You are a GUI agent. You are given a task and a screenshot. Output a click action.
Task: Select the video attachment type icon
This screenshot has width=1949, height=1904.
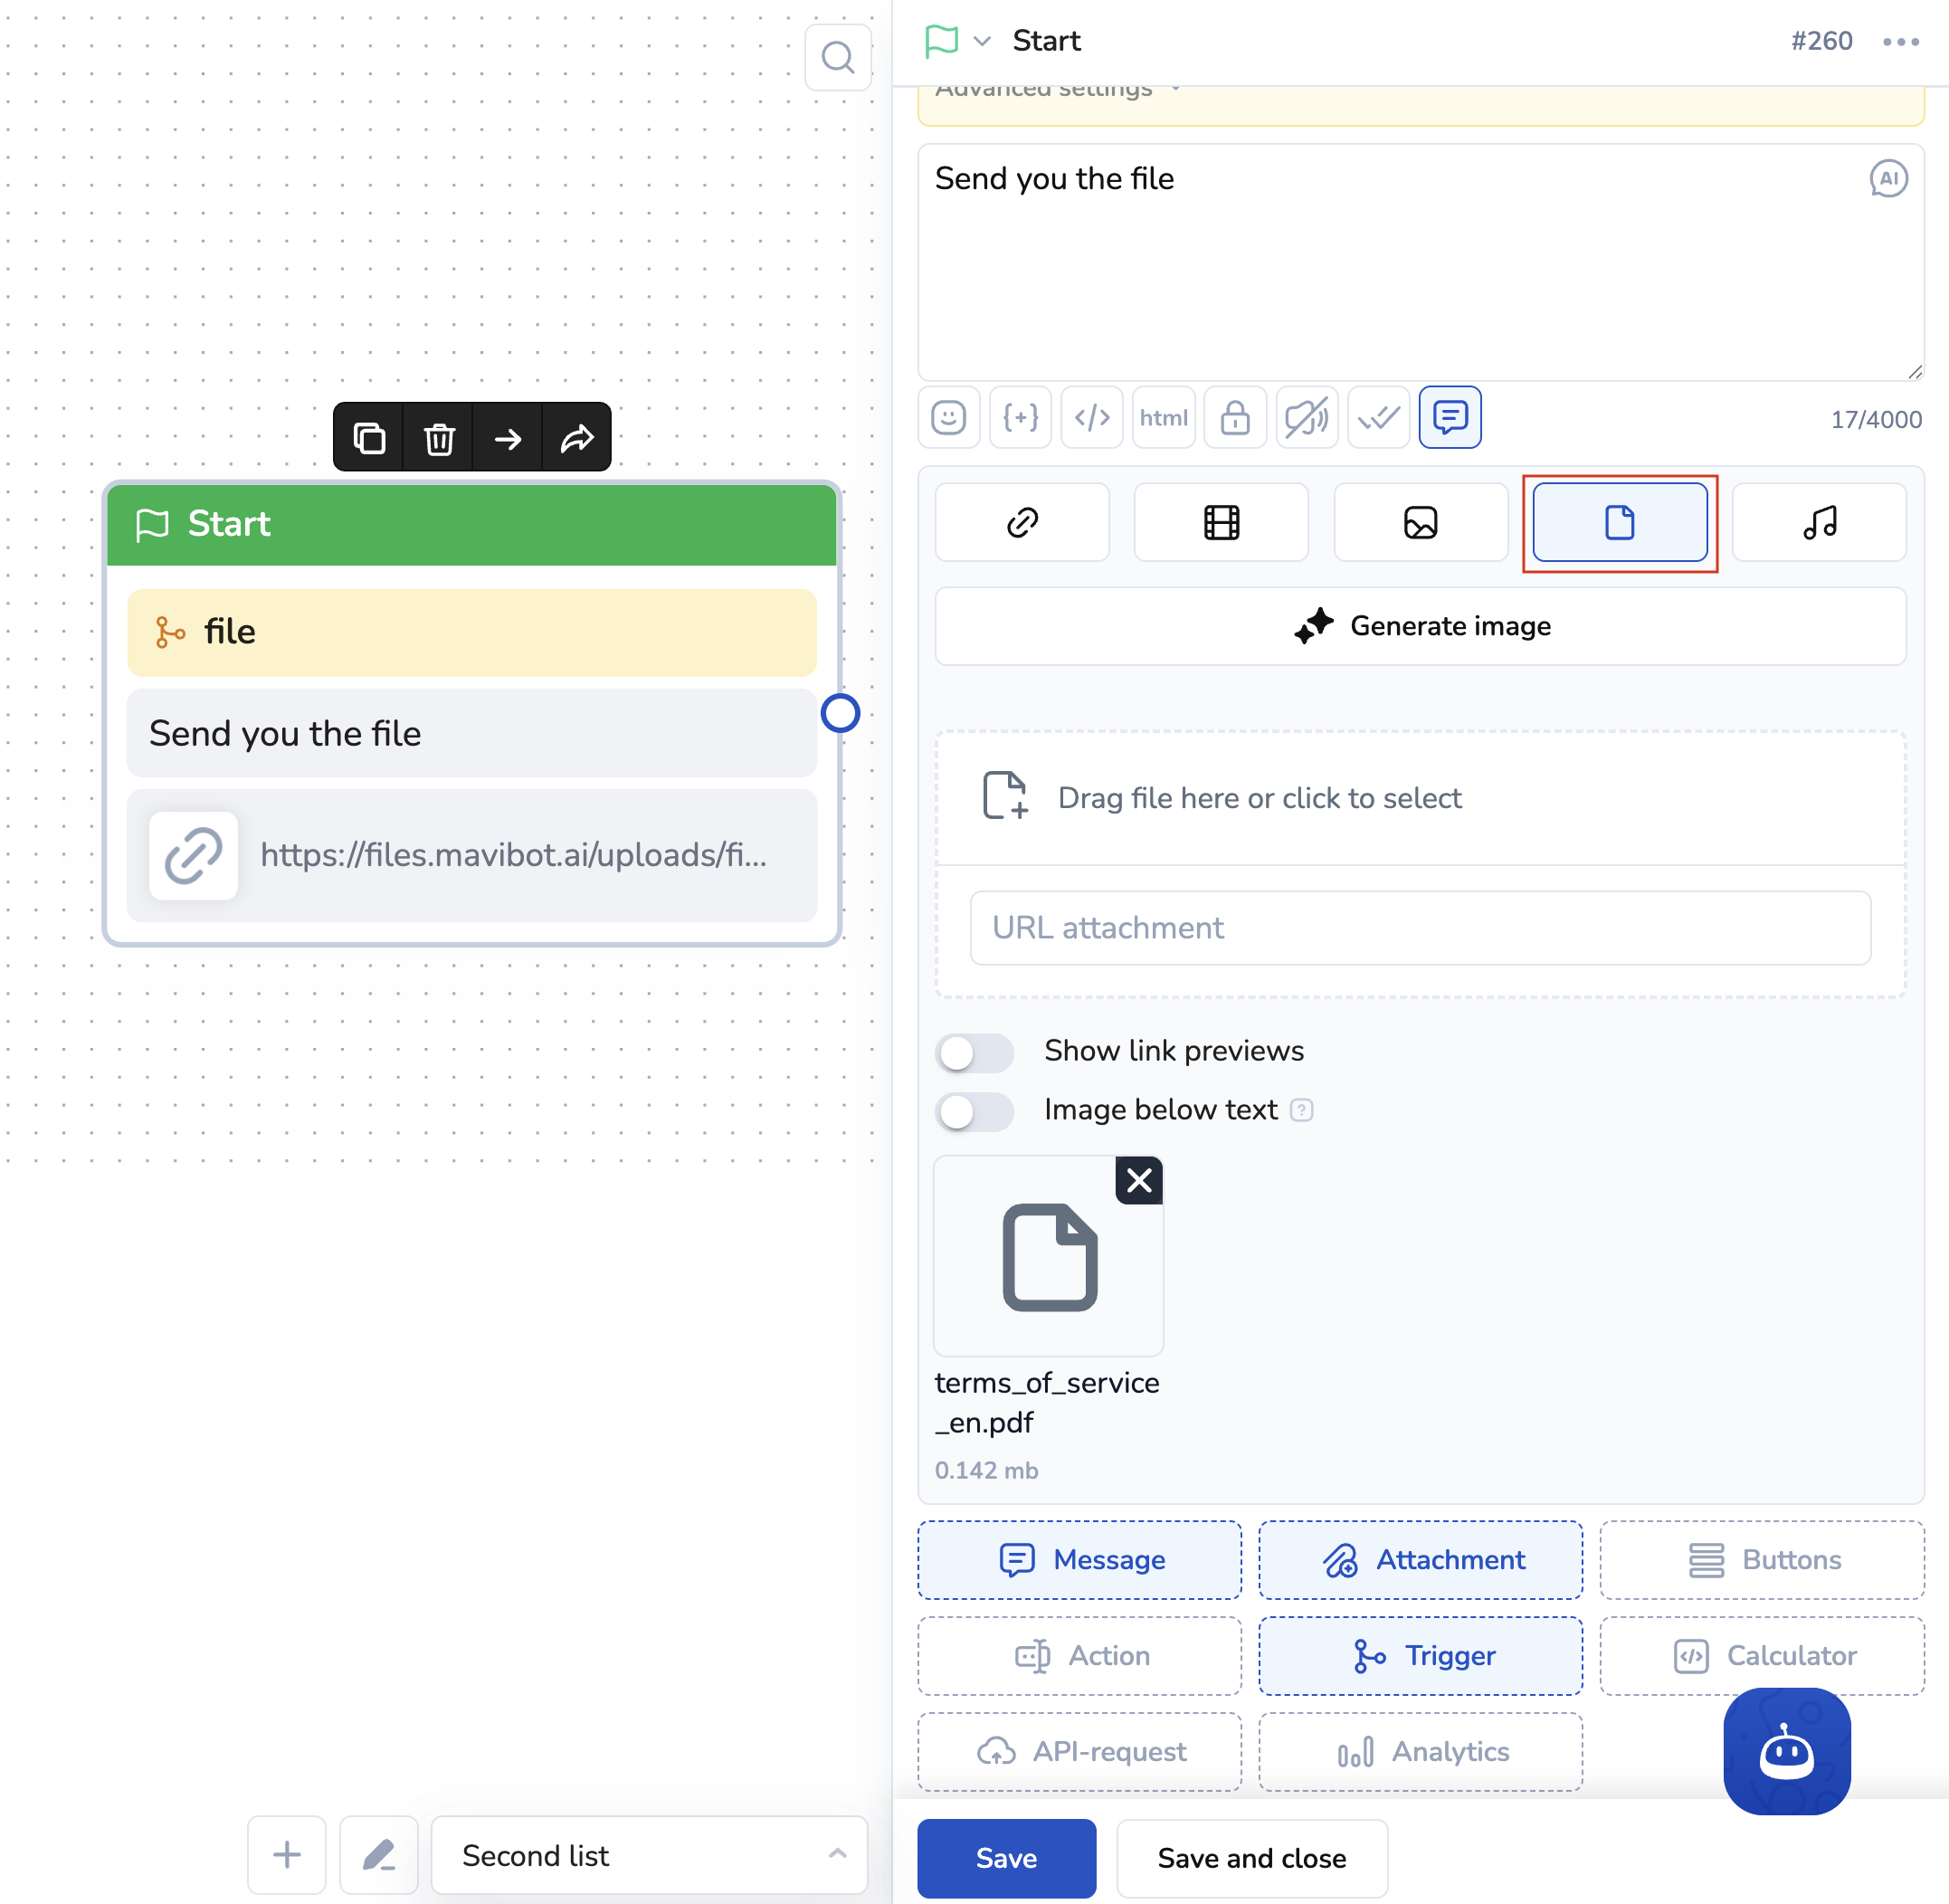[1221, 522]
